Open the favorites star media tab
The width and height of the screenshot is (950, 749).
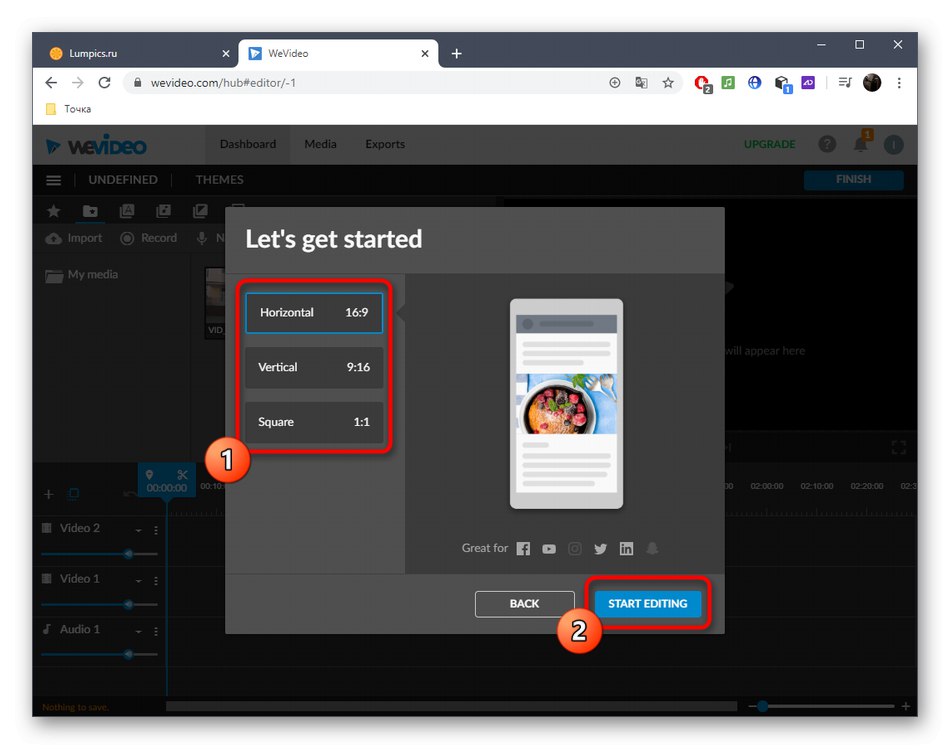[x=53, y=211]
